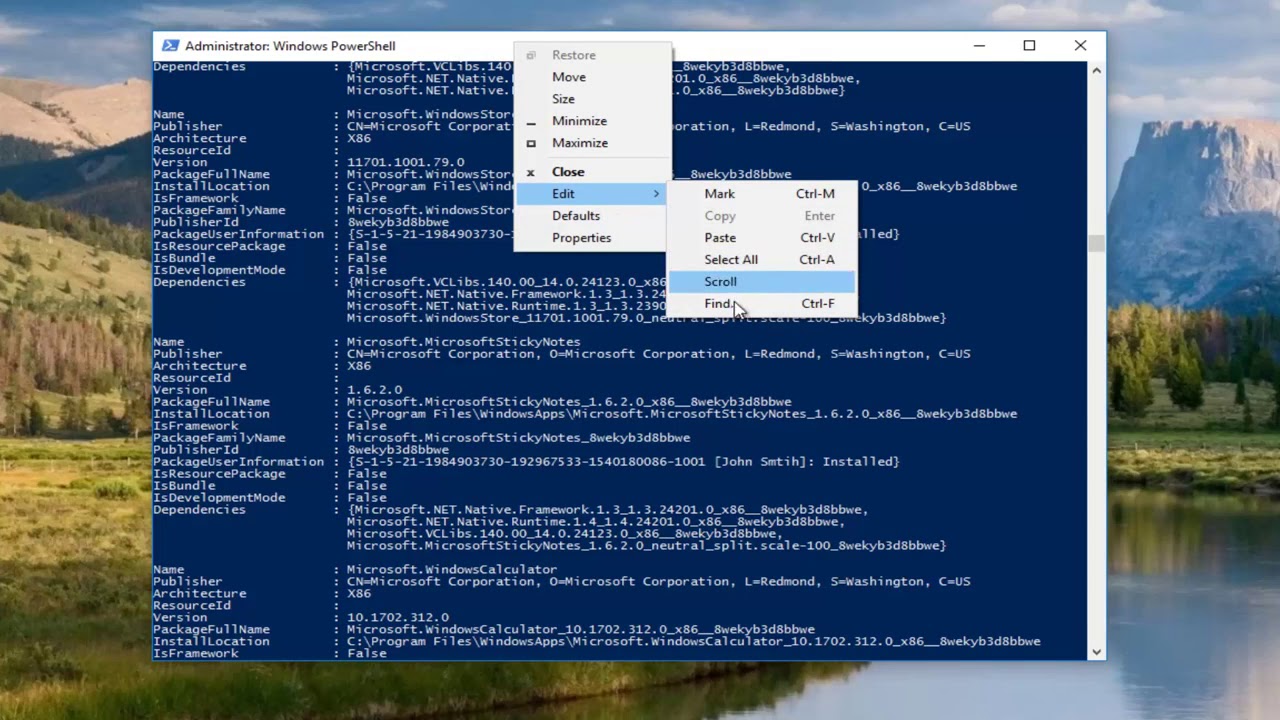Pick Minimize in the system menu
The width and height of the screenshot is (1280, 720).
pyautogui.click(x=593, y=121)
